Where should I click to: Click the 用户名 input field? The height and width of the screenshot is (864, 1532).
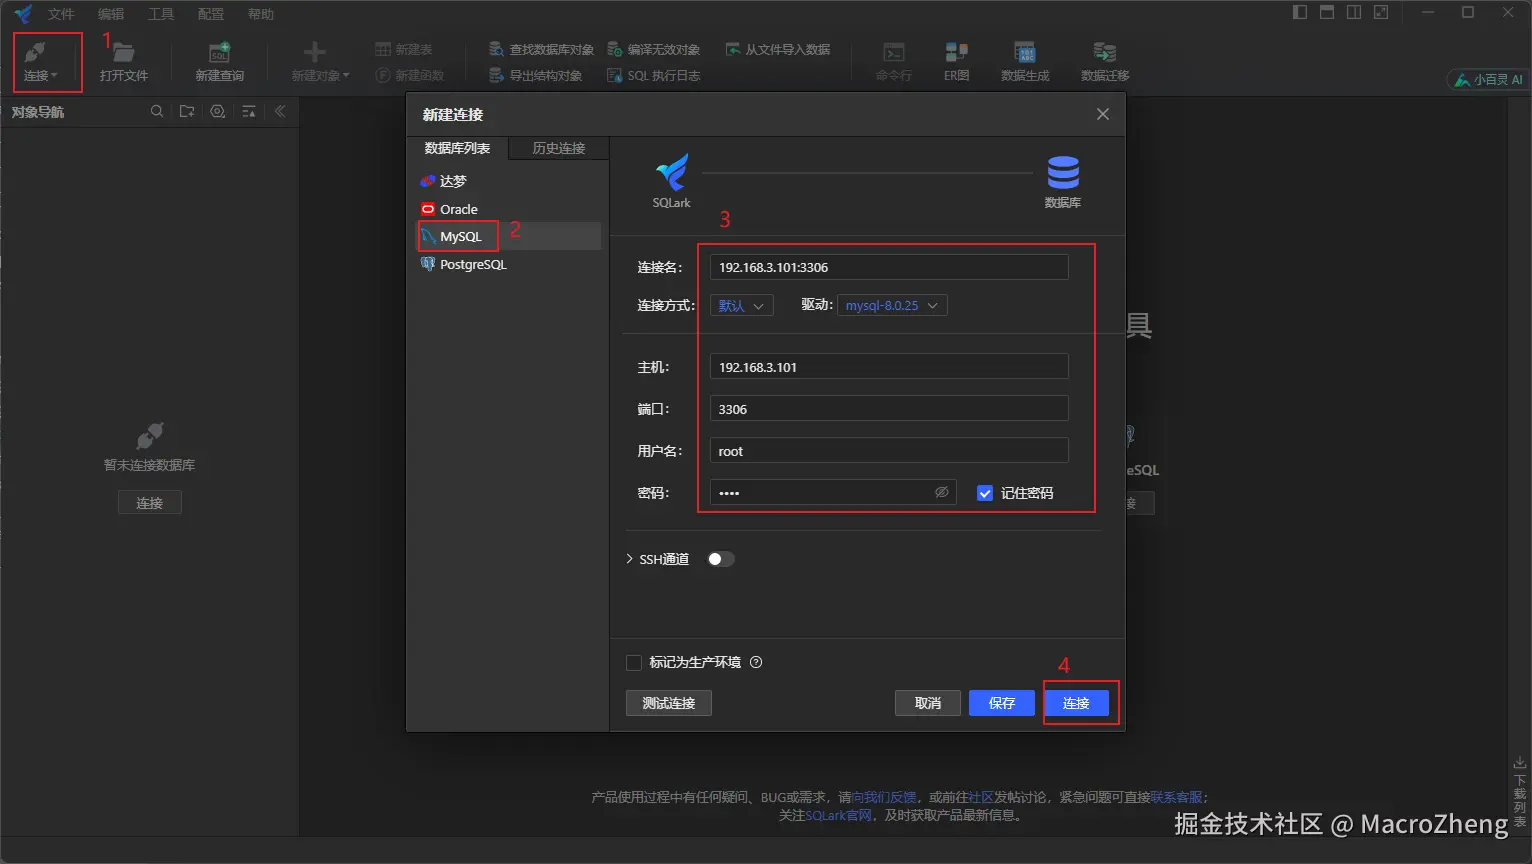(x=889, y=451)
